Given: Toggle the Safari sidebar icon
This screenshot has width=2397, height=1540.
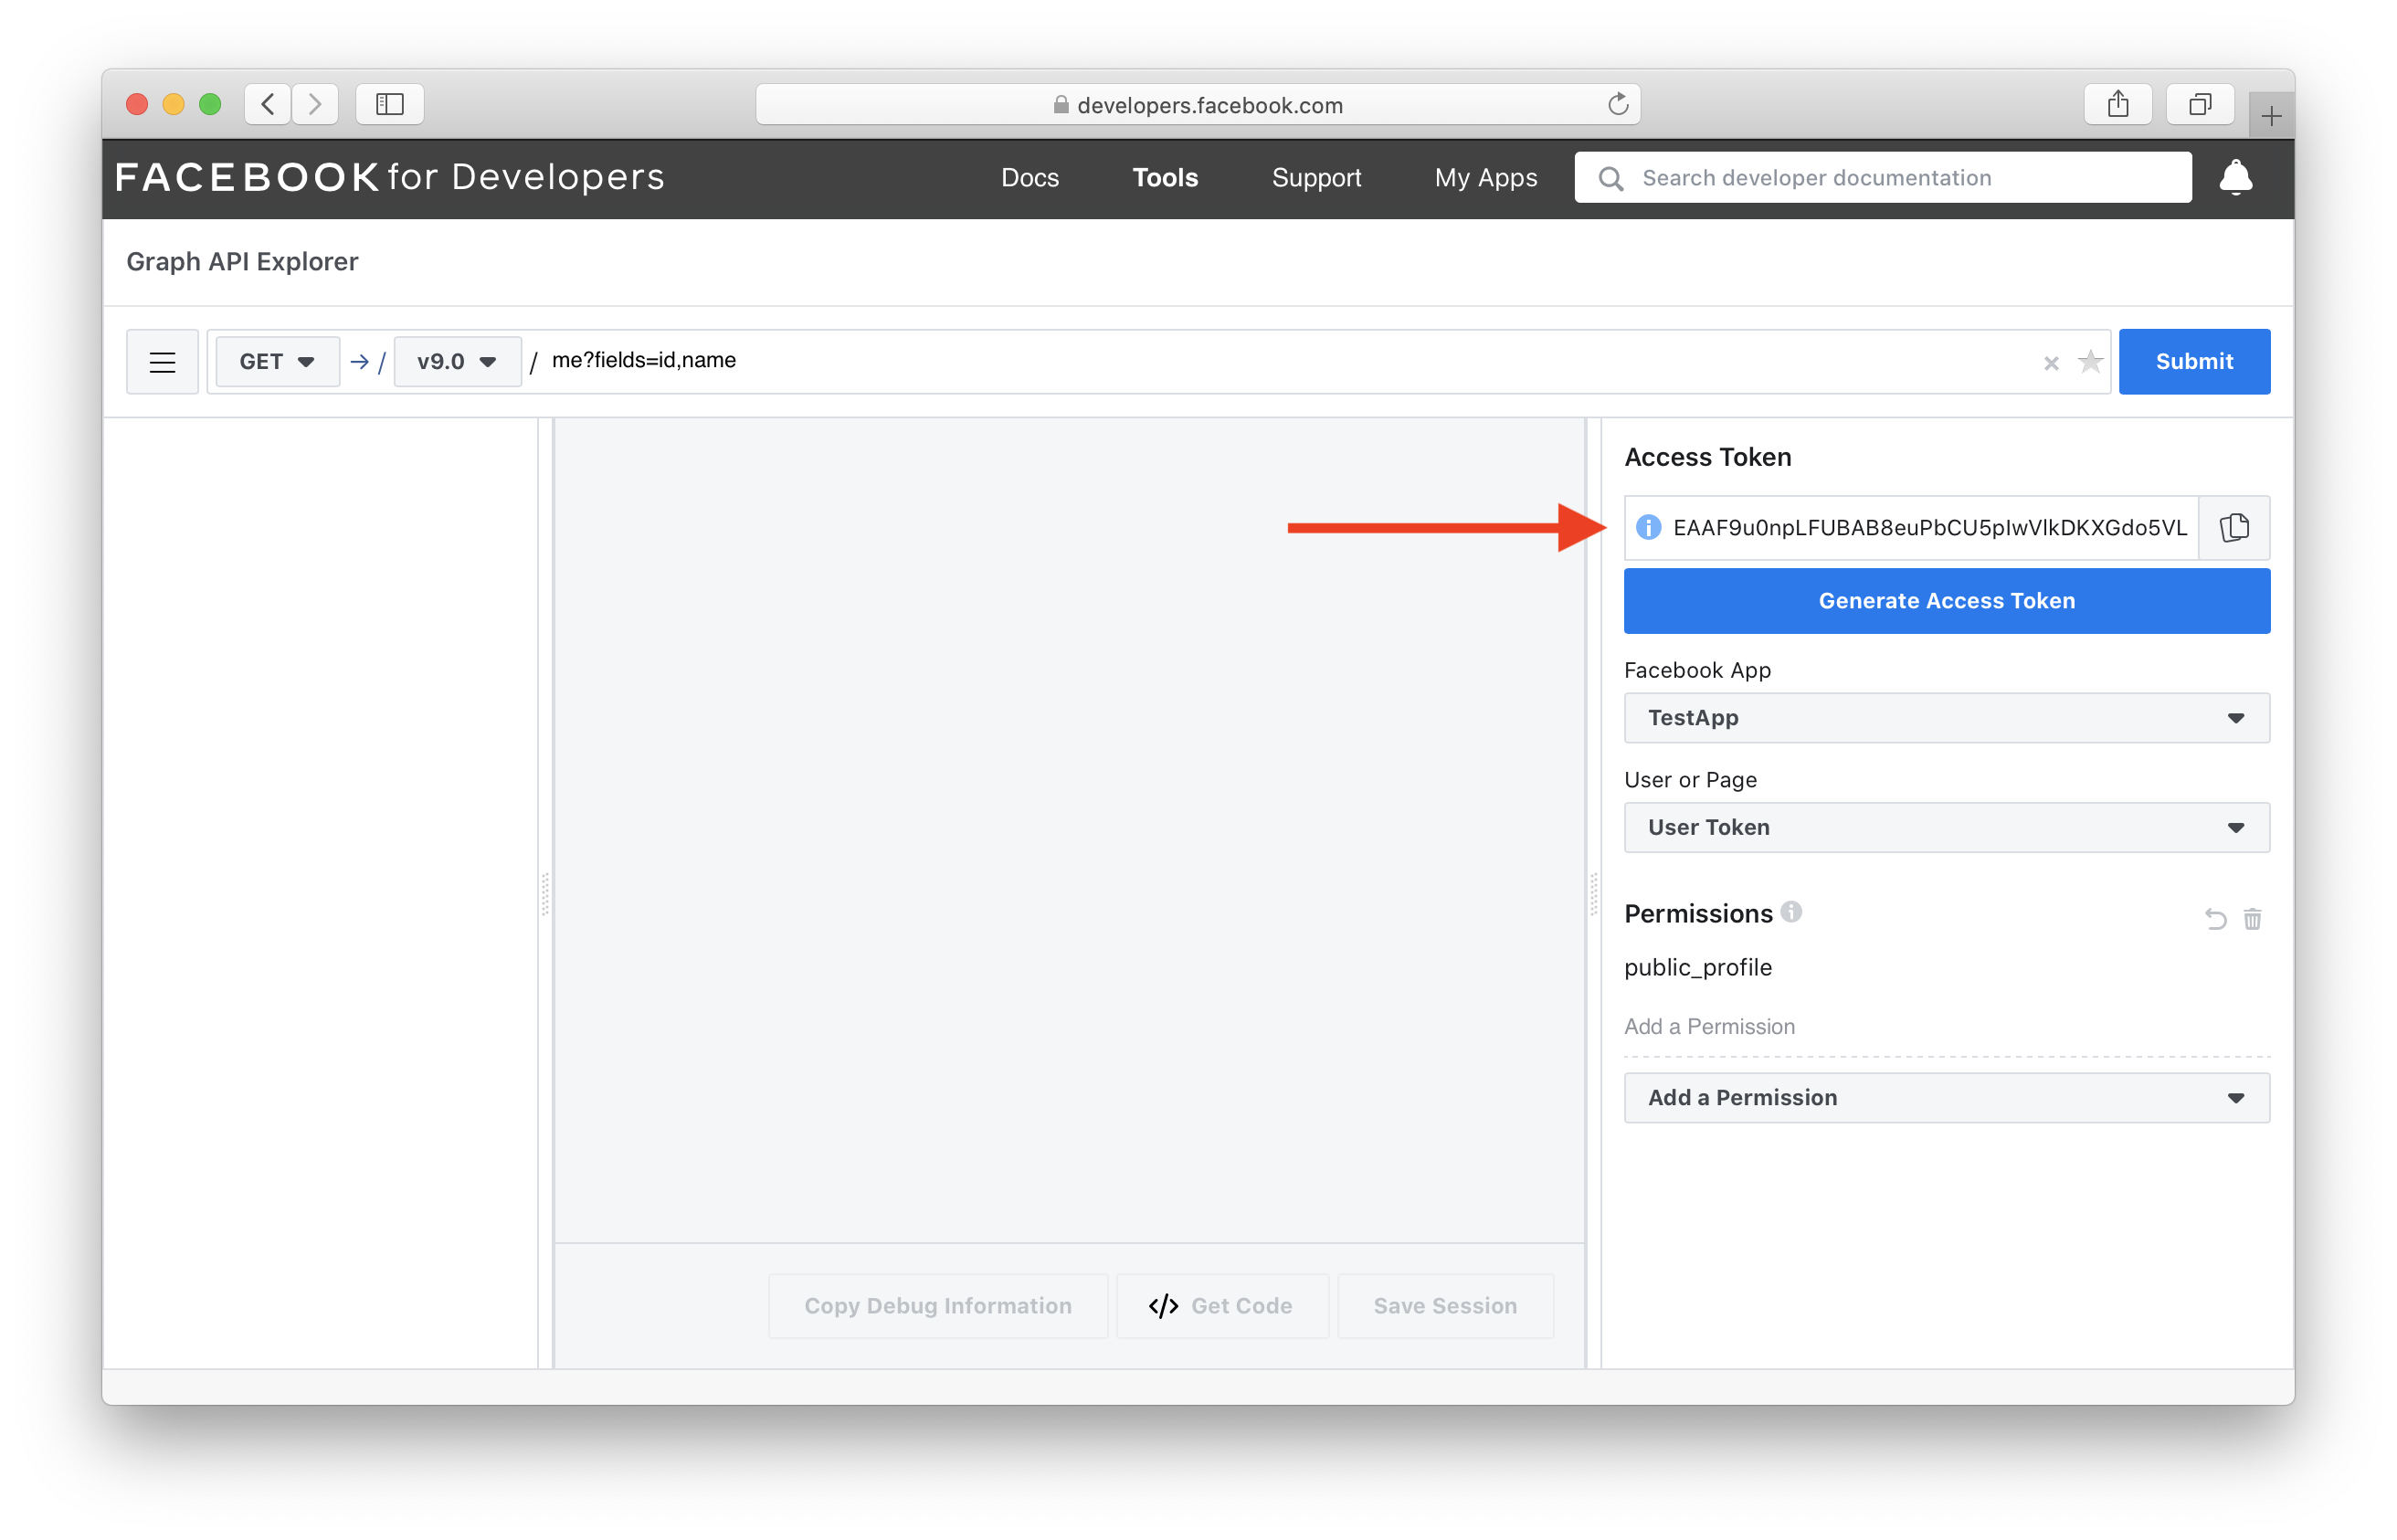Looking at the screenshot, I should coord(390,104).
